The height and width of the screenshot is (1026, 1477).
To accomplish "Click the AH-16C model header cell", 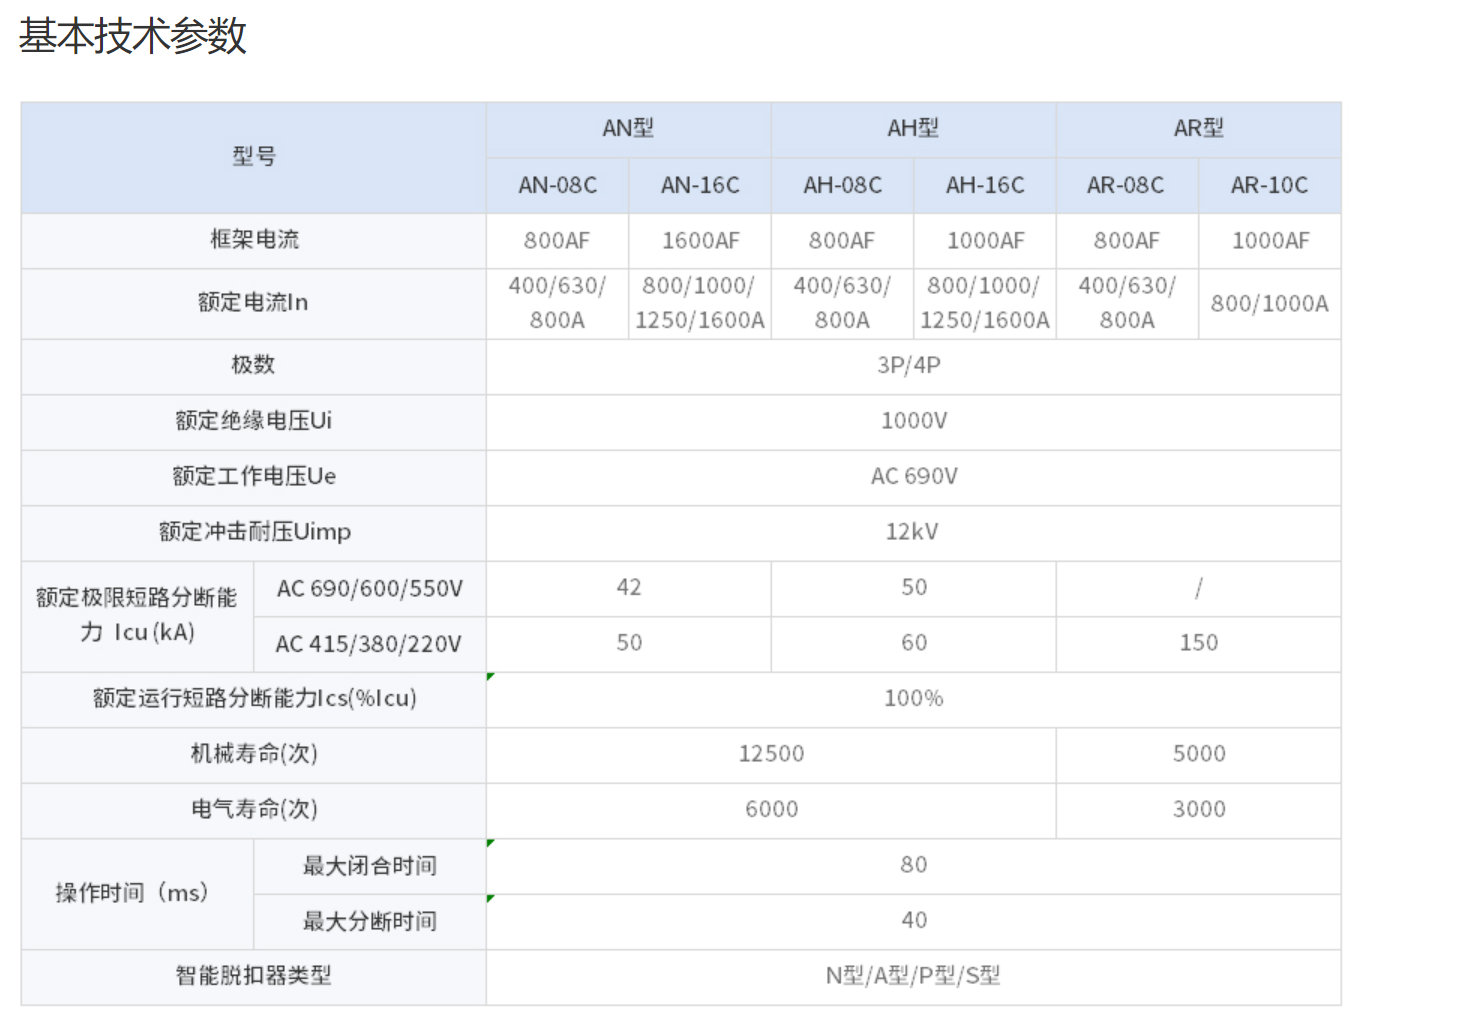I will pyautogui.click(x=985, y=185).
